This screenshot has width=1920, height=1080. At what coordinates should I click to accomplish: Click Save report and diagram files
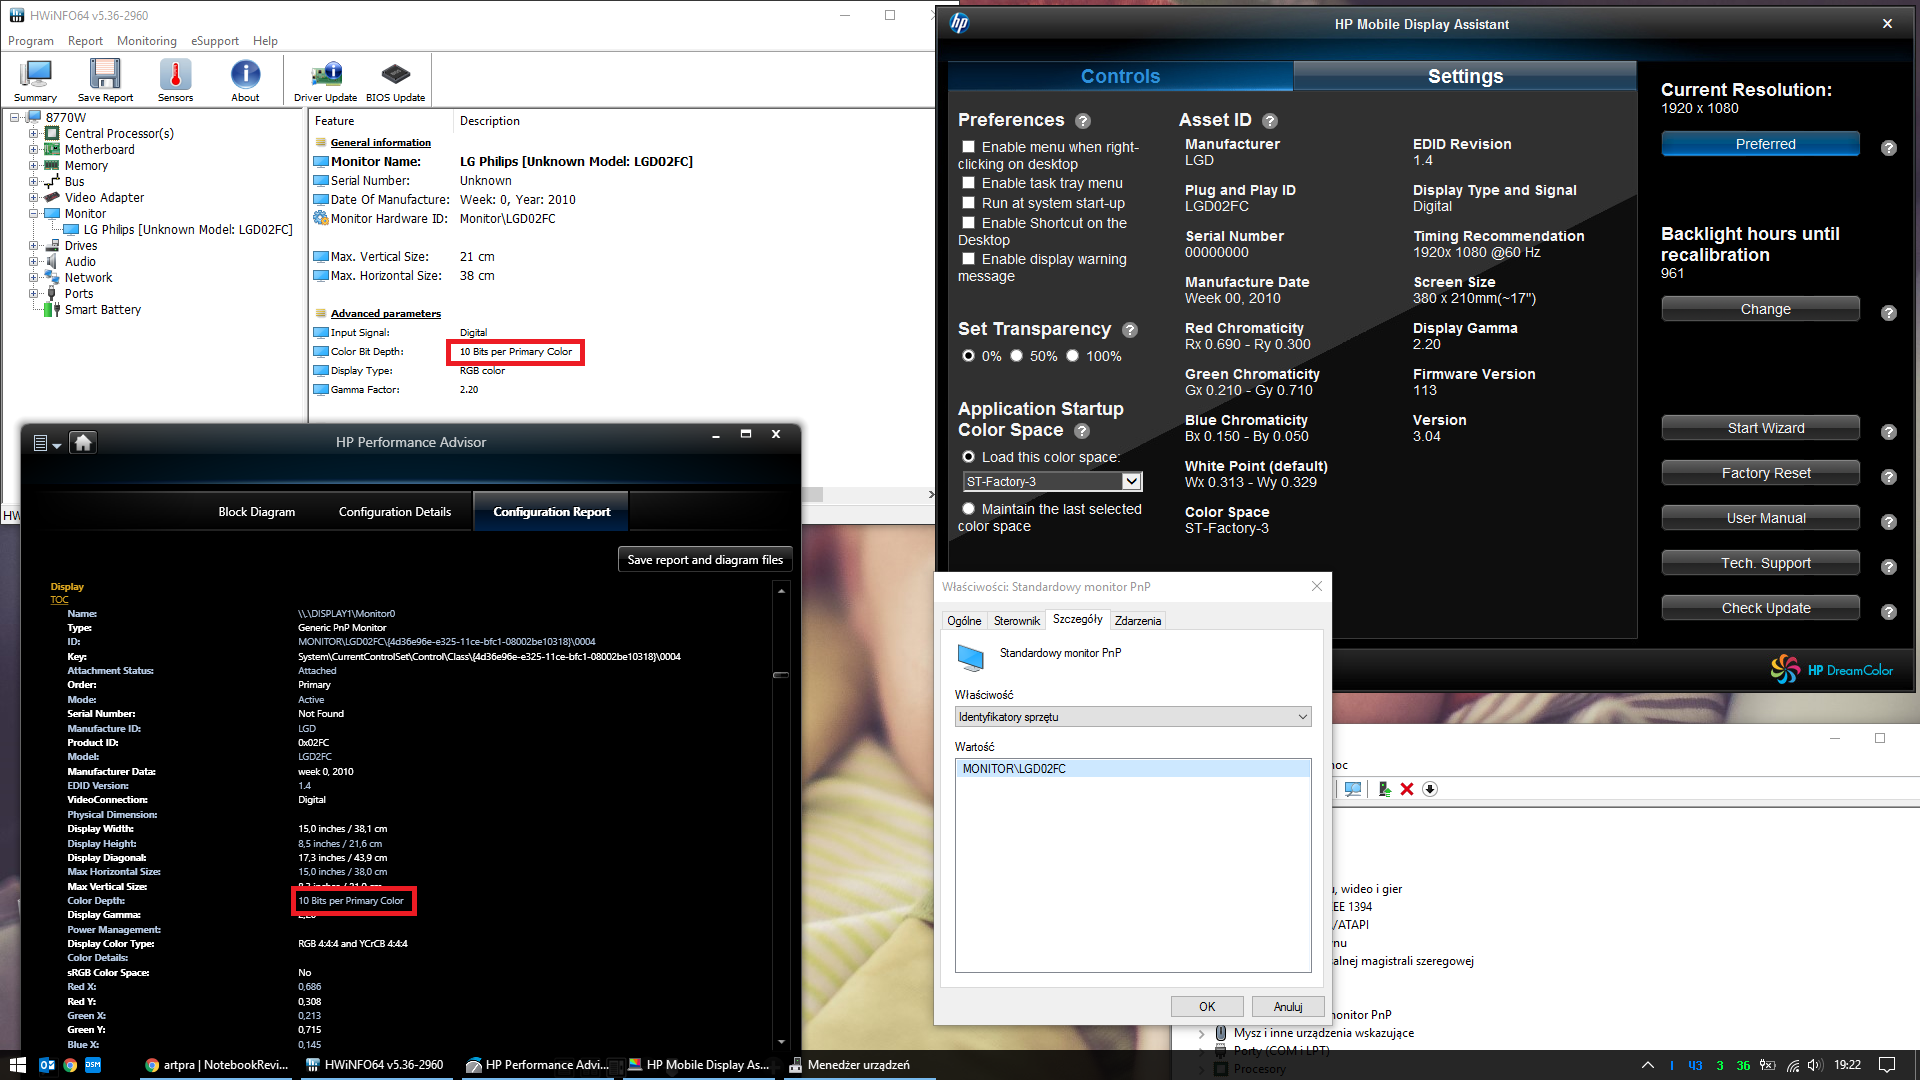pos(705,560)
